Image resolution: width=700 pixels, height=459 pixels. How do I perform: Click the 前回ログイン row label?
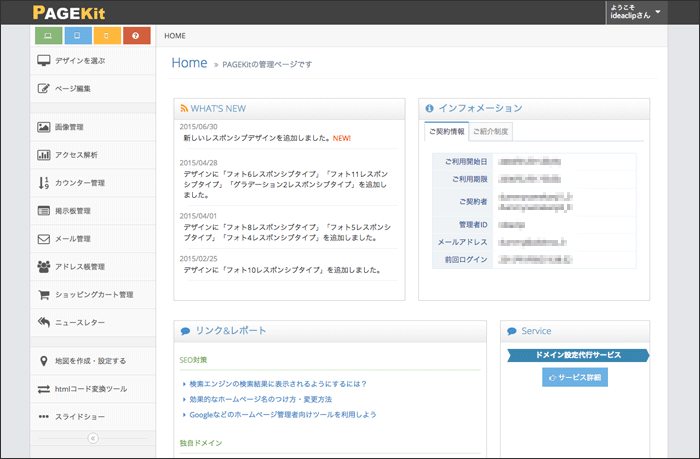pos(466,259)
